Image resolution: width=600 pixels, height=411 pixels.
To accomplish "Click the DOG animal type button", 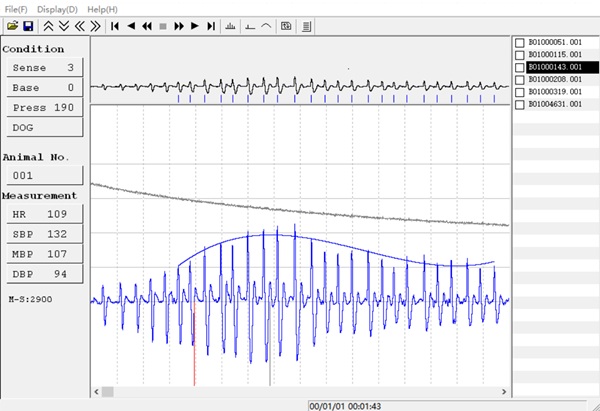I will click(x=42, y=128).
